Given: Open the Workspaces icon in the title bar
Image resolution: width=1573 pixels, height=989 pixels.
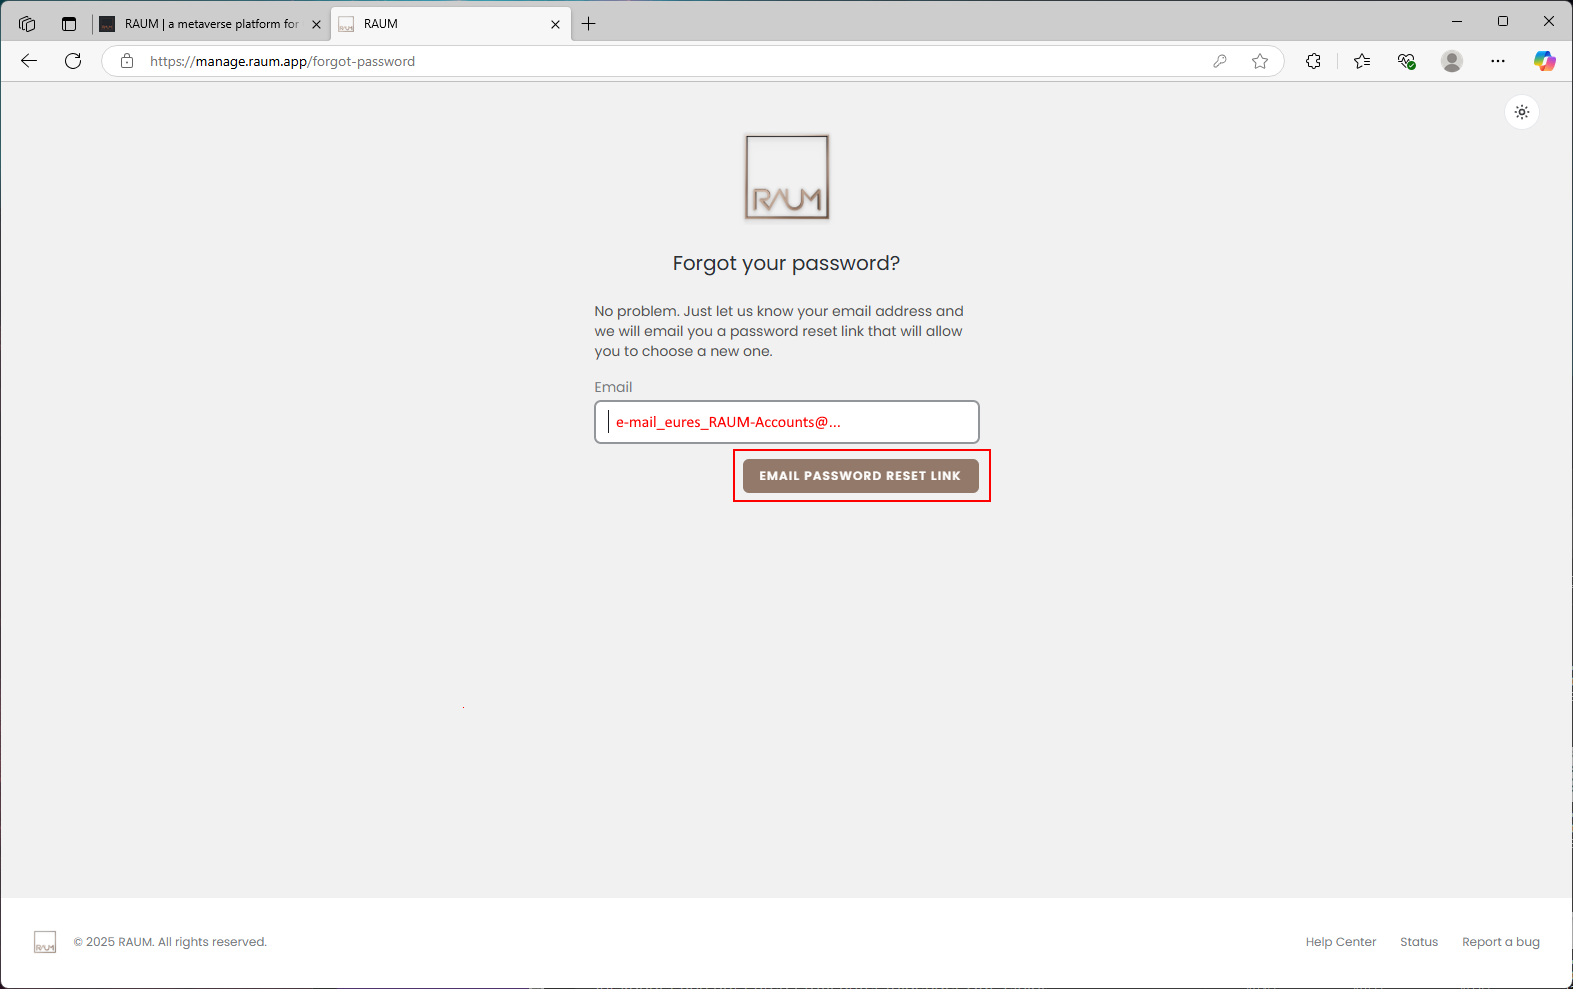Looking at the screenshot, I should [x=27, y=24].
